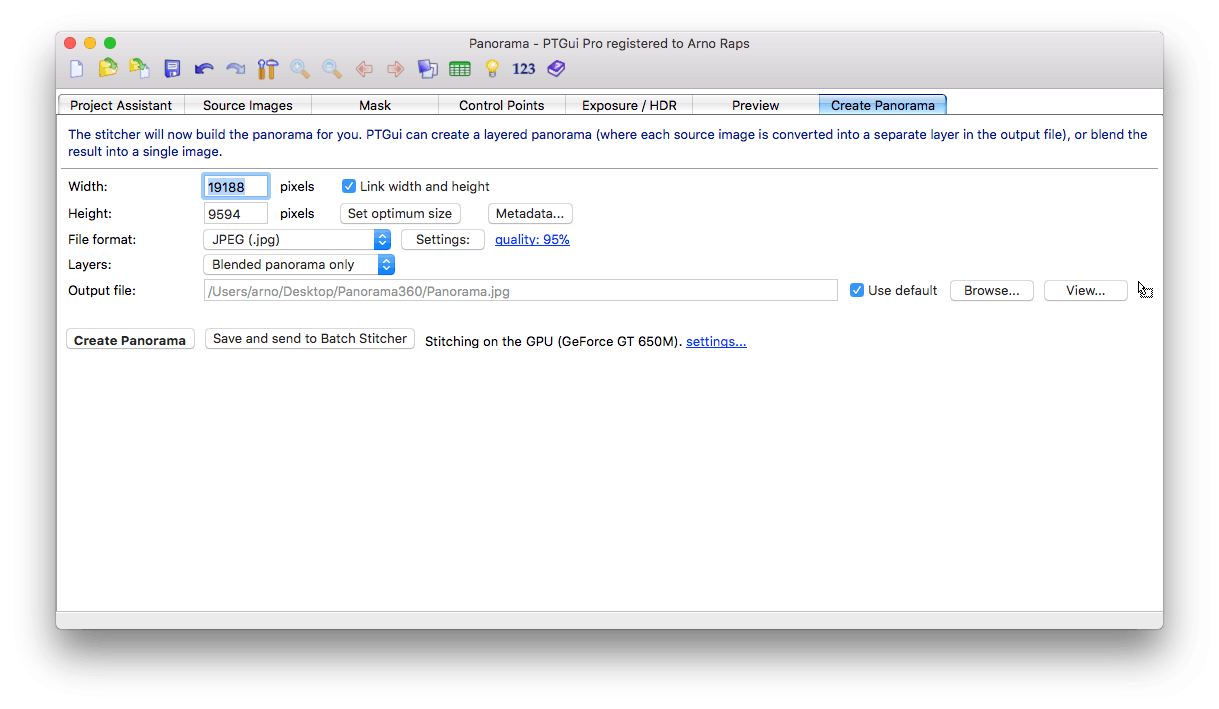The width and height of the screenshot is (1219, 709).
Task: Create a new project from the toolbar
Action: click(76, 69)
